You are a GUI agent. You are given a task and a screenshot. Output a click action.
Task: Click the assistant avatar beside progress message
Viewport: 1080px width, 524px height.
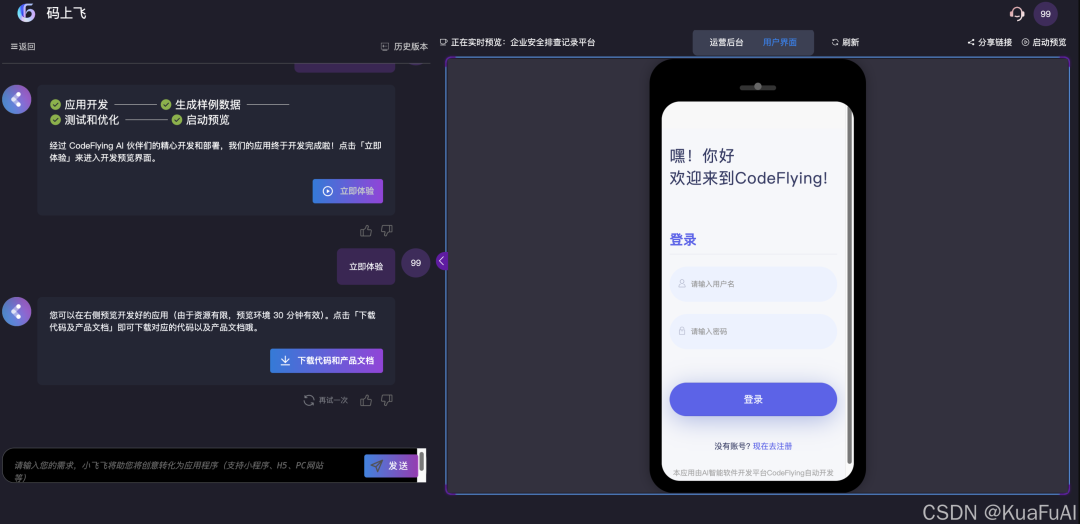pos(17,99)
